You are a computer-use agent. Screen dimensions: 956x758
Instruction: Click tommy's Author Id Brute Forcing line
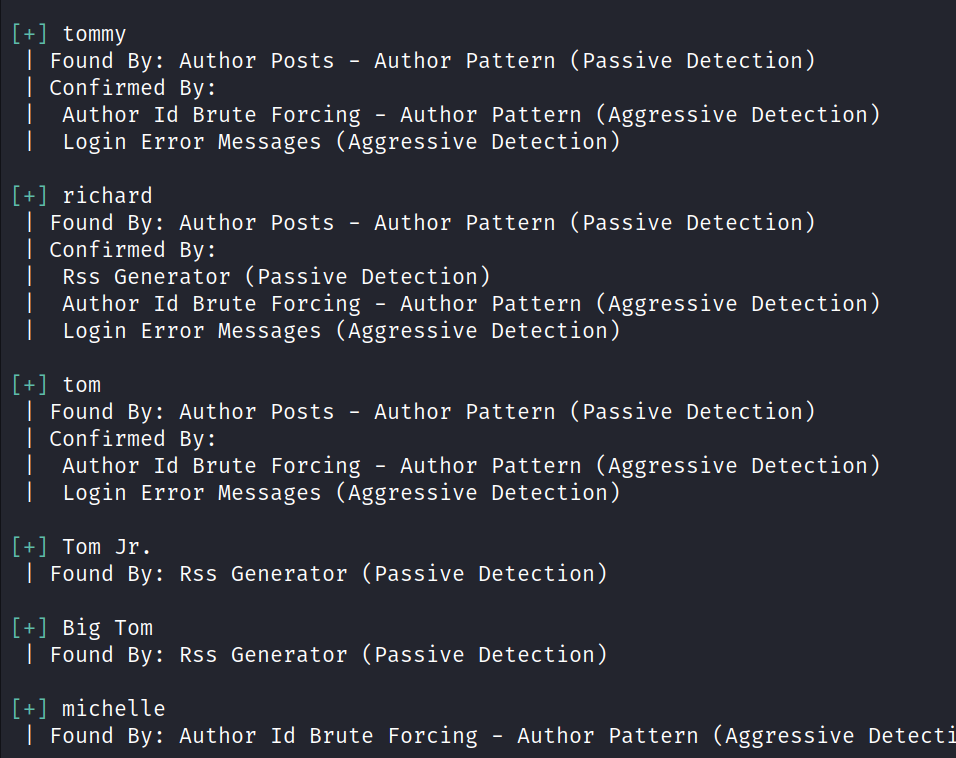tap(471, 115)
